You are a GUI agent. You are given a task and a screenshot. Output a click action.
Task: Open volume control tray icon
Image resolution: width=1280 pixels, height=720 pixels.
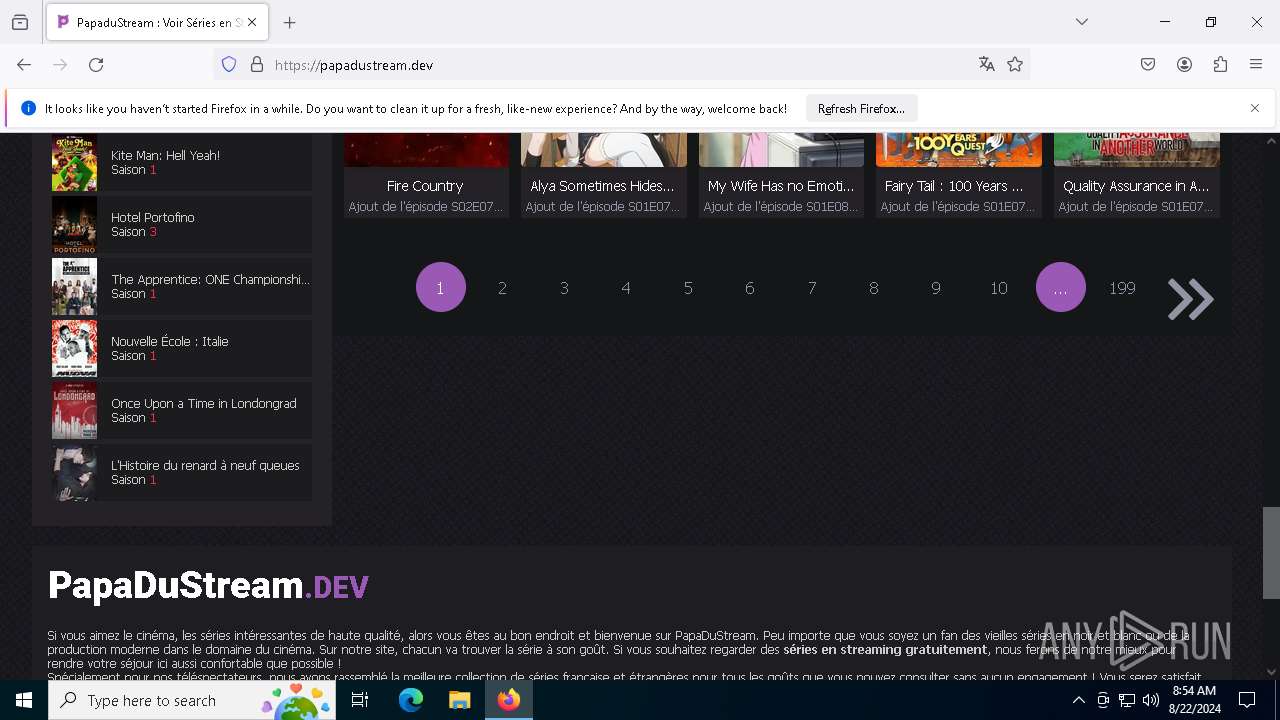click(1151, 700)
